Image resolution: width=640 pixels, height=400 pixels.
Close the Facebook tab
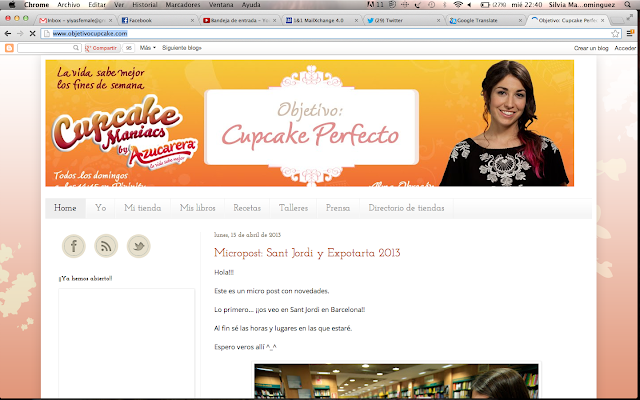pos(192,20)
